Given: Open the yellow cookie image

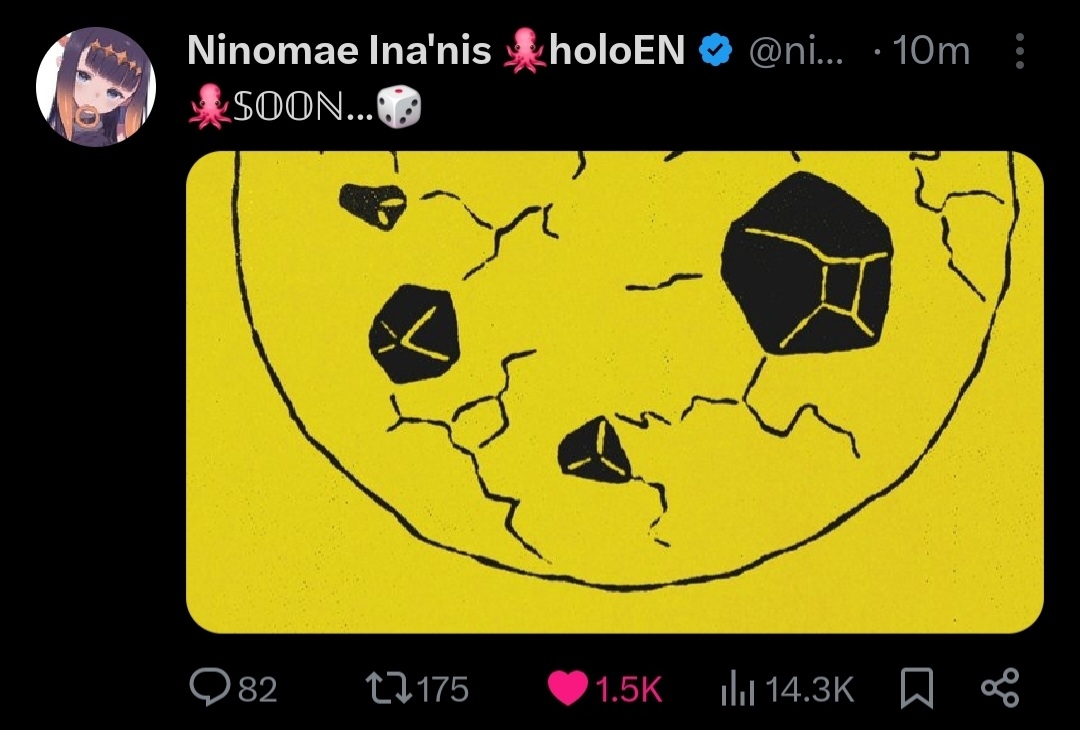Looking at the screenshot, I should coord(614,392).
